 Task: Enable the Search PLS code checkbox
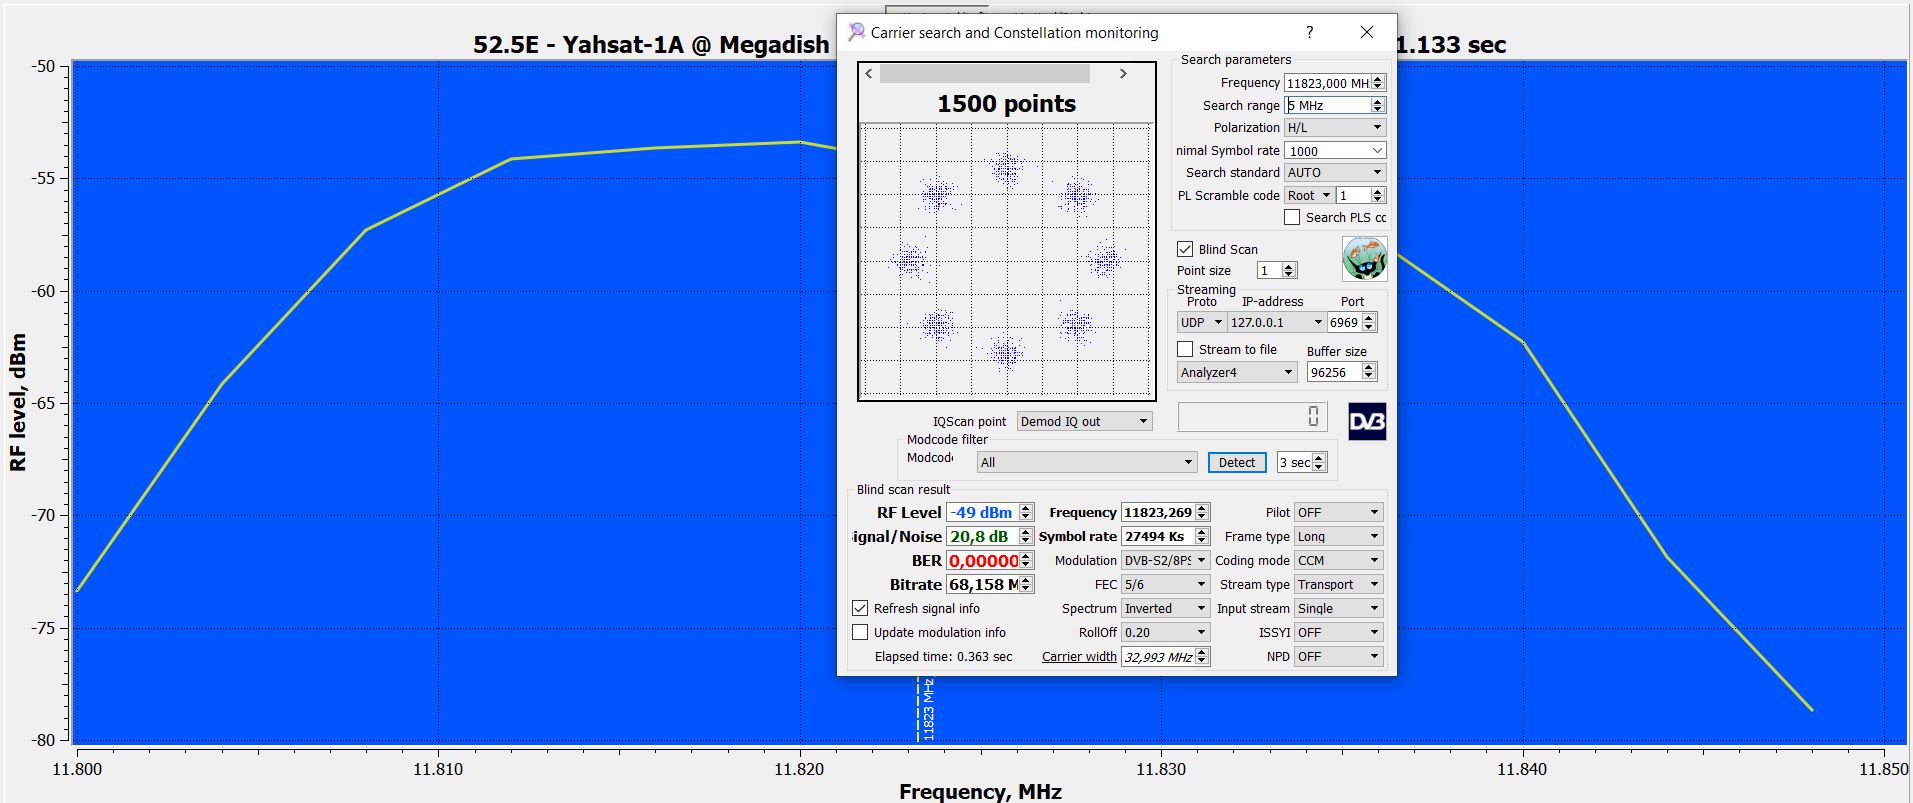[x=1292, y=217]
